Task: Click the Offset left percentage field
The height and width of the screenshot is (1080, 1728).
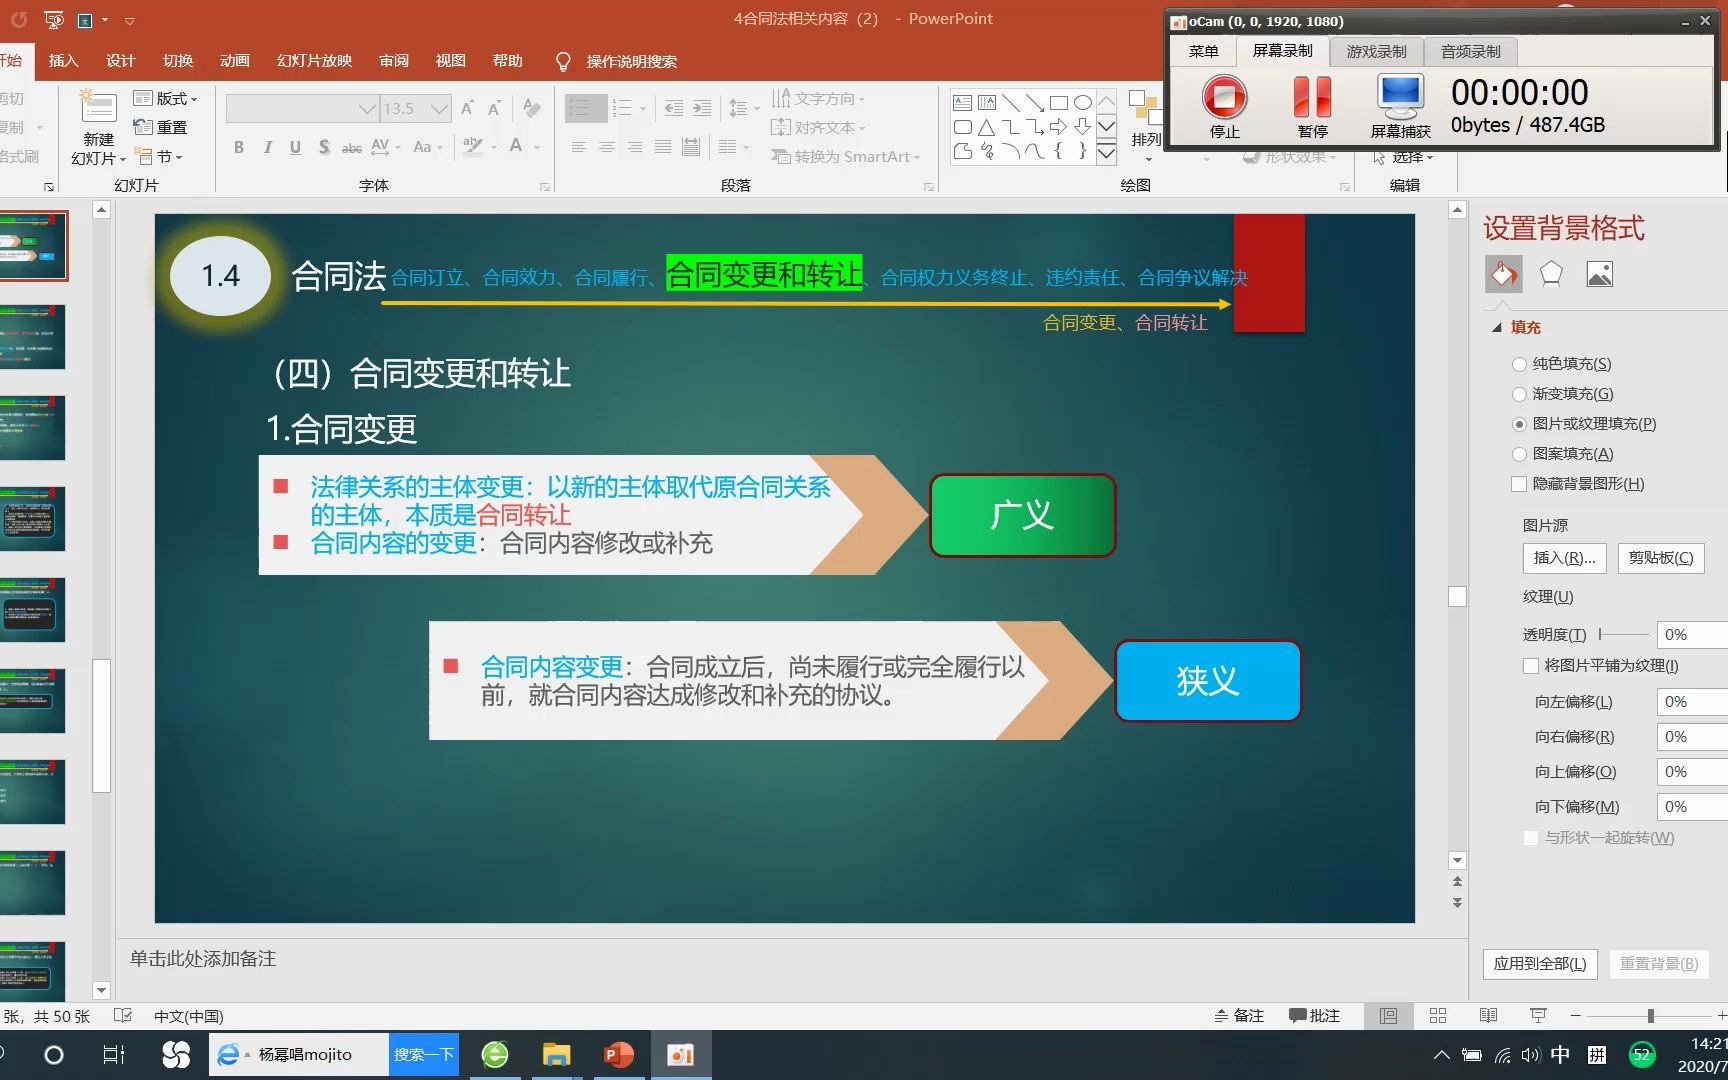Action: pos(1692,702)
